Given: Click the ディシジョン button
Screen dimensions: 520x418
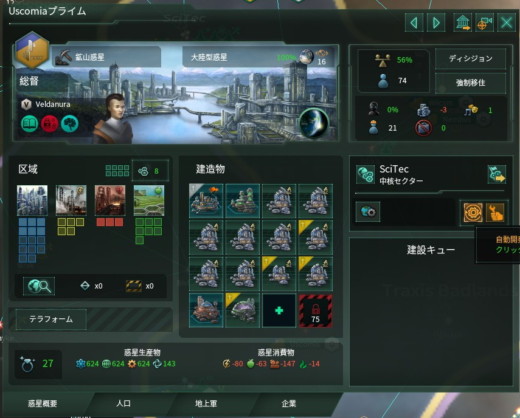Looking at the screenshot, I should pyautogui.click(x=470, y=59).
